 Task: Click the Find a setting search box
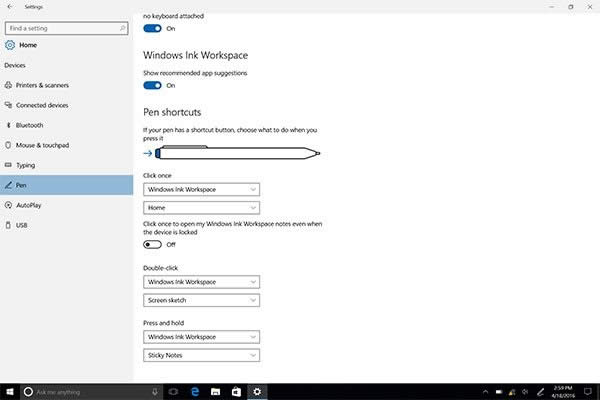coord(66,27)
